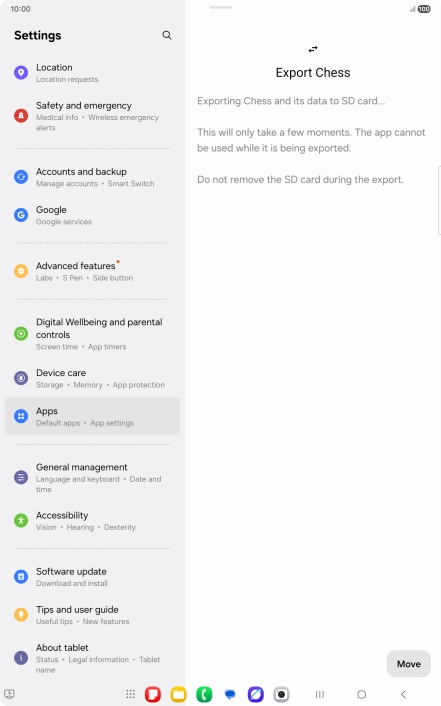
Task: Tap the Device care icon
Action: pyautogui.click(x=21, y=378)
